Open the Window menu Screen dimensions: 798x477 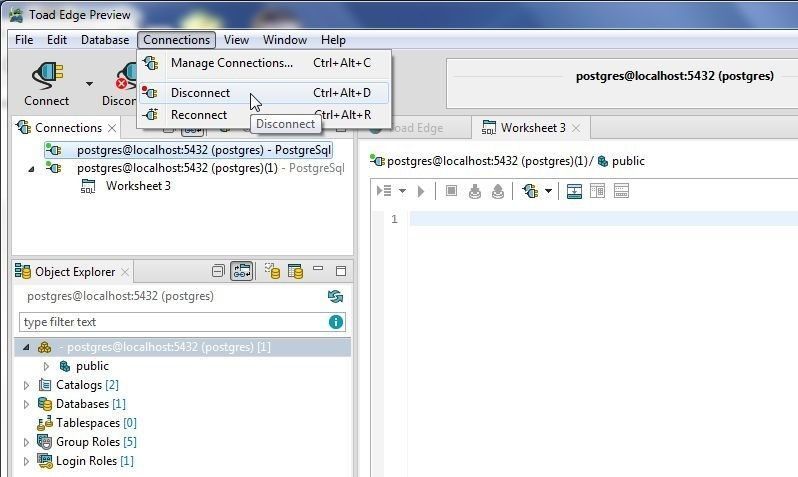284,40
